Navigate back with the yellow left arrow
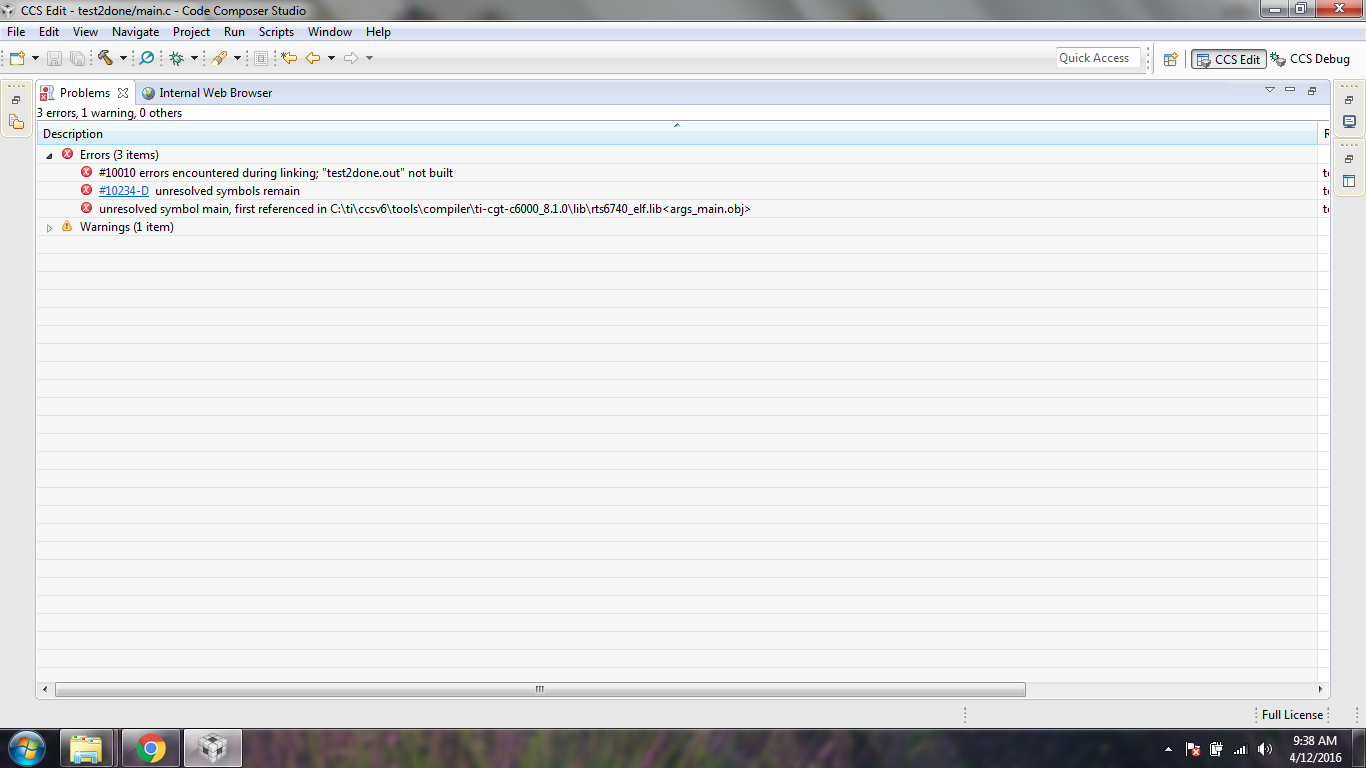The image size is (1366, 768). pyautogui.click(x=313, y=58)
